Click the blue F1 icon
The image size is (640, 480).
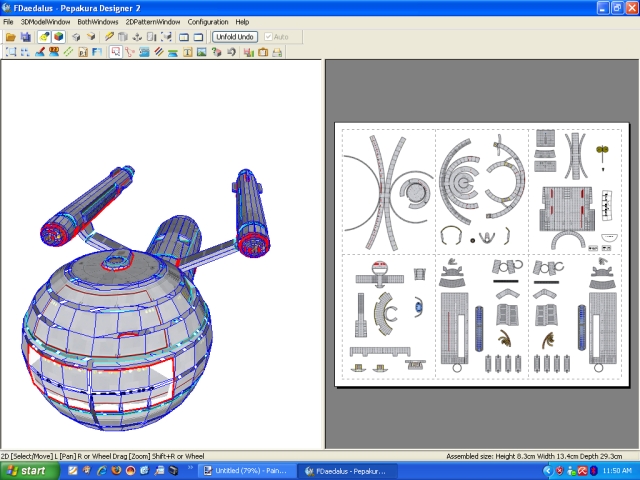coord(97,52)
